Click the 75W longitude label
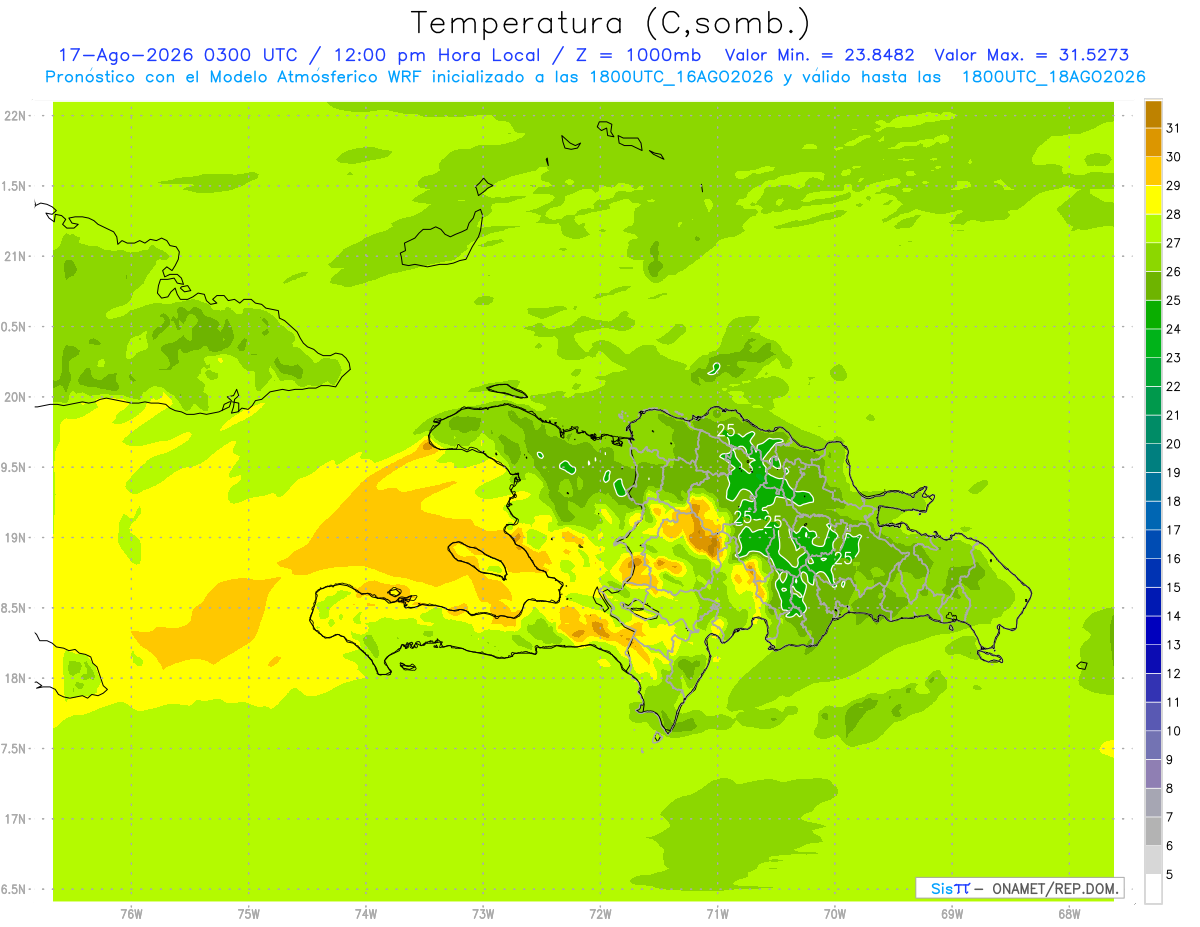 click(x=248, y=914)
